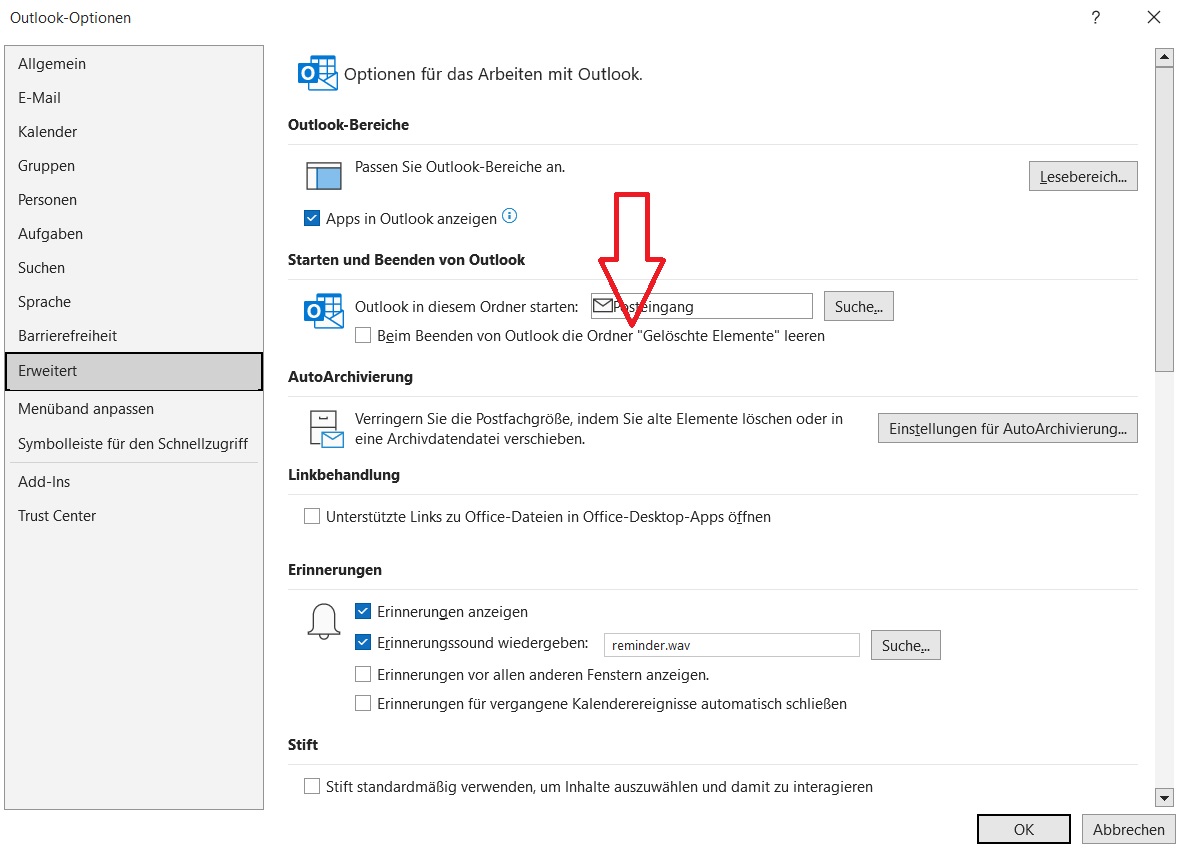Open the Trust Center category
Image resolution: width=1181 pixels, height=852 pixels.
[134, 515]
